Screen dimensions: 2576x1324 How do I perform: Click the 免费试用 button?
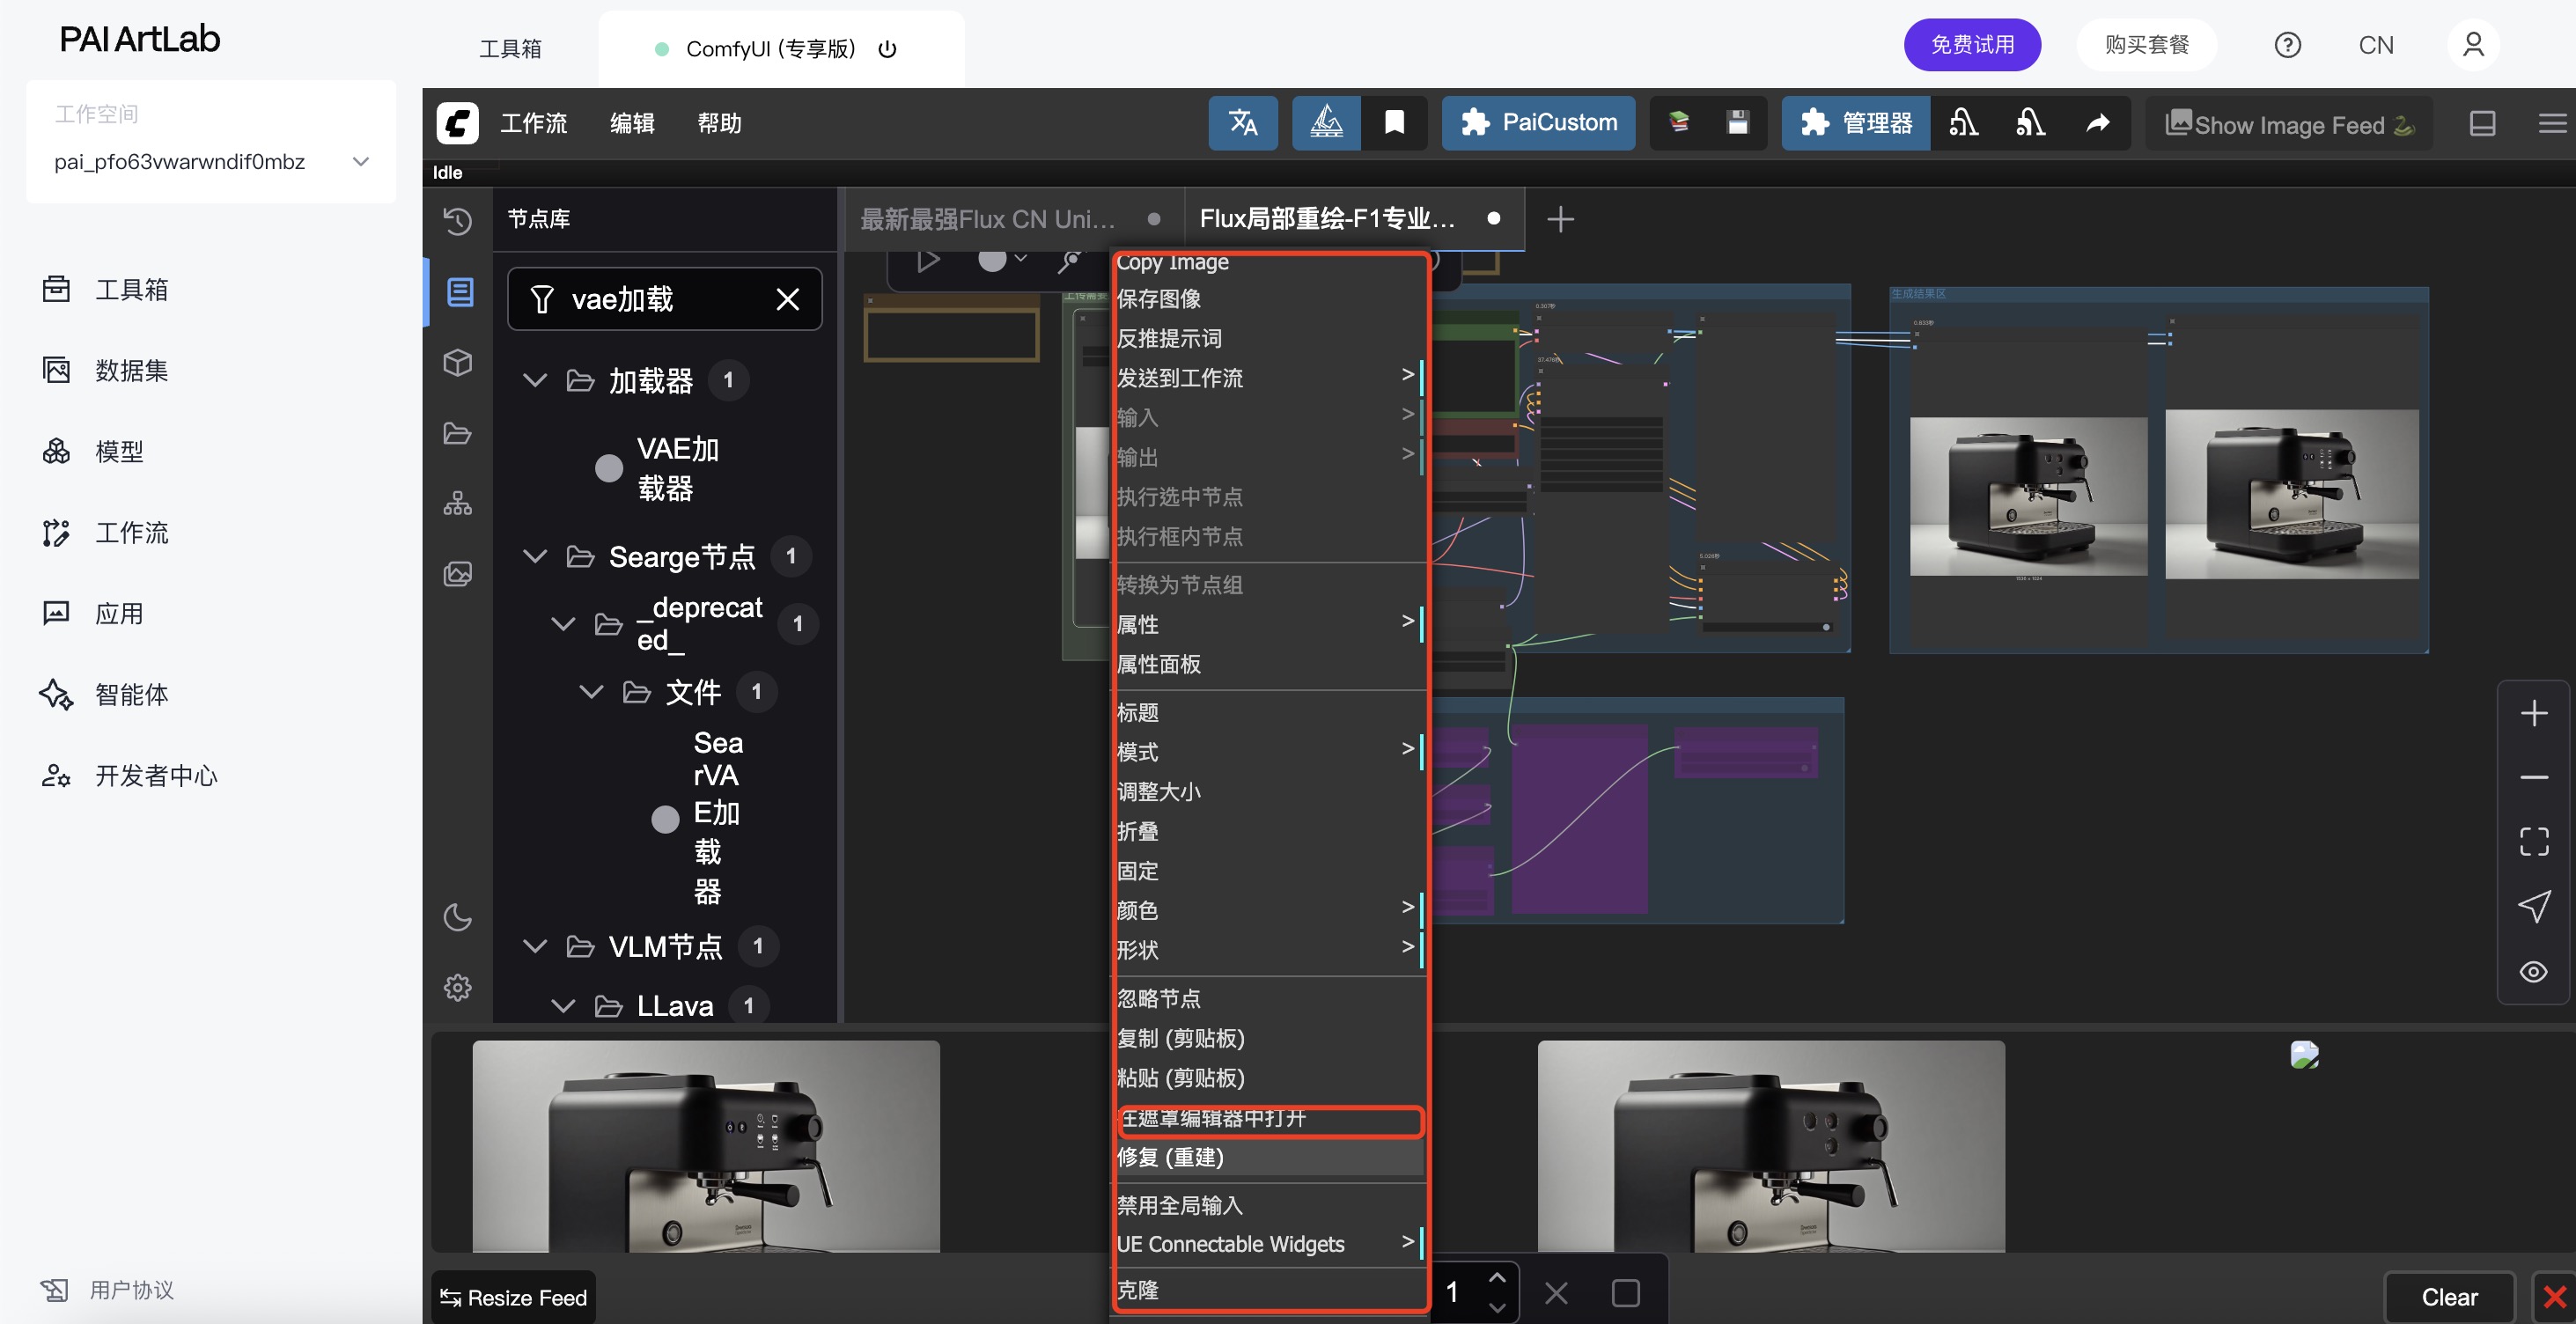click(x=1971, y=45)
